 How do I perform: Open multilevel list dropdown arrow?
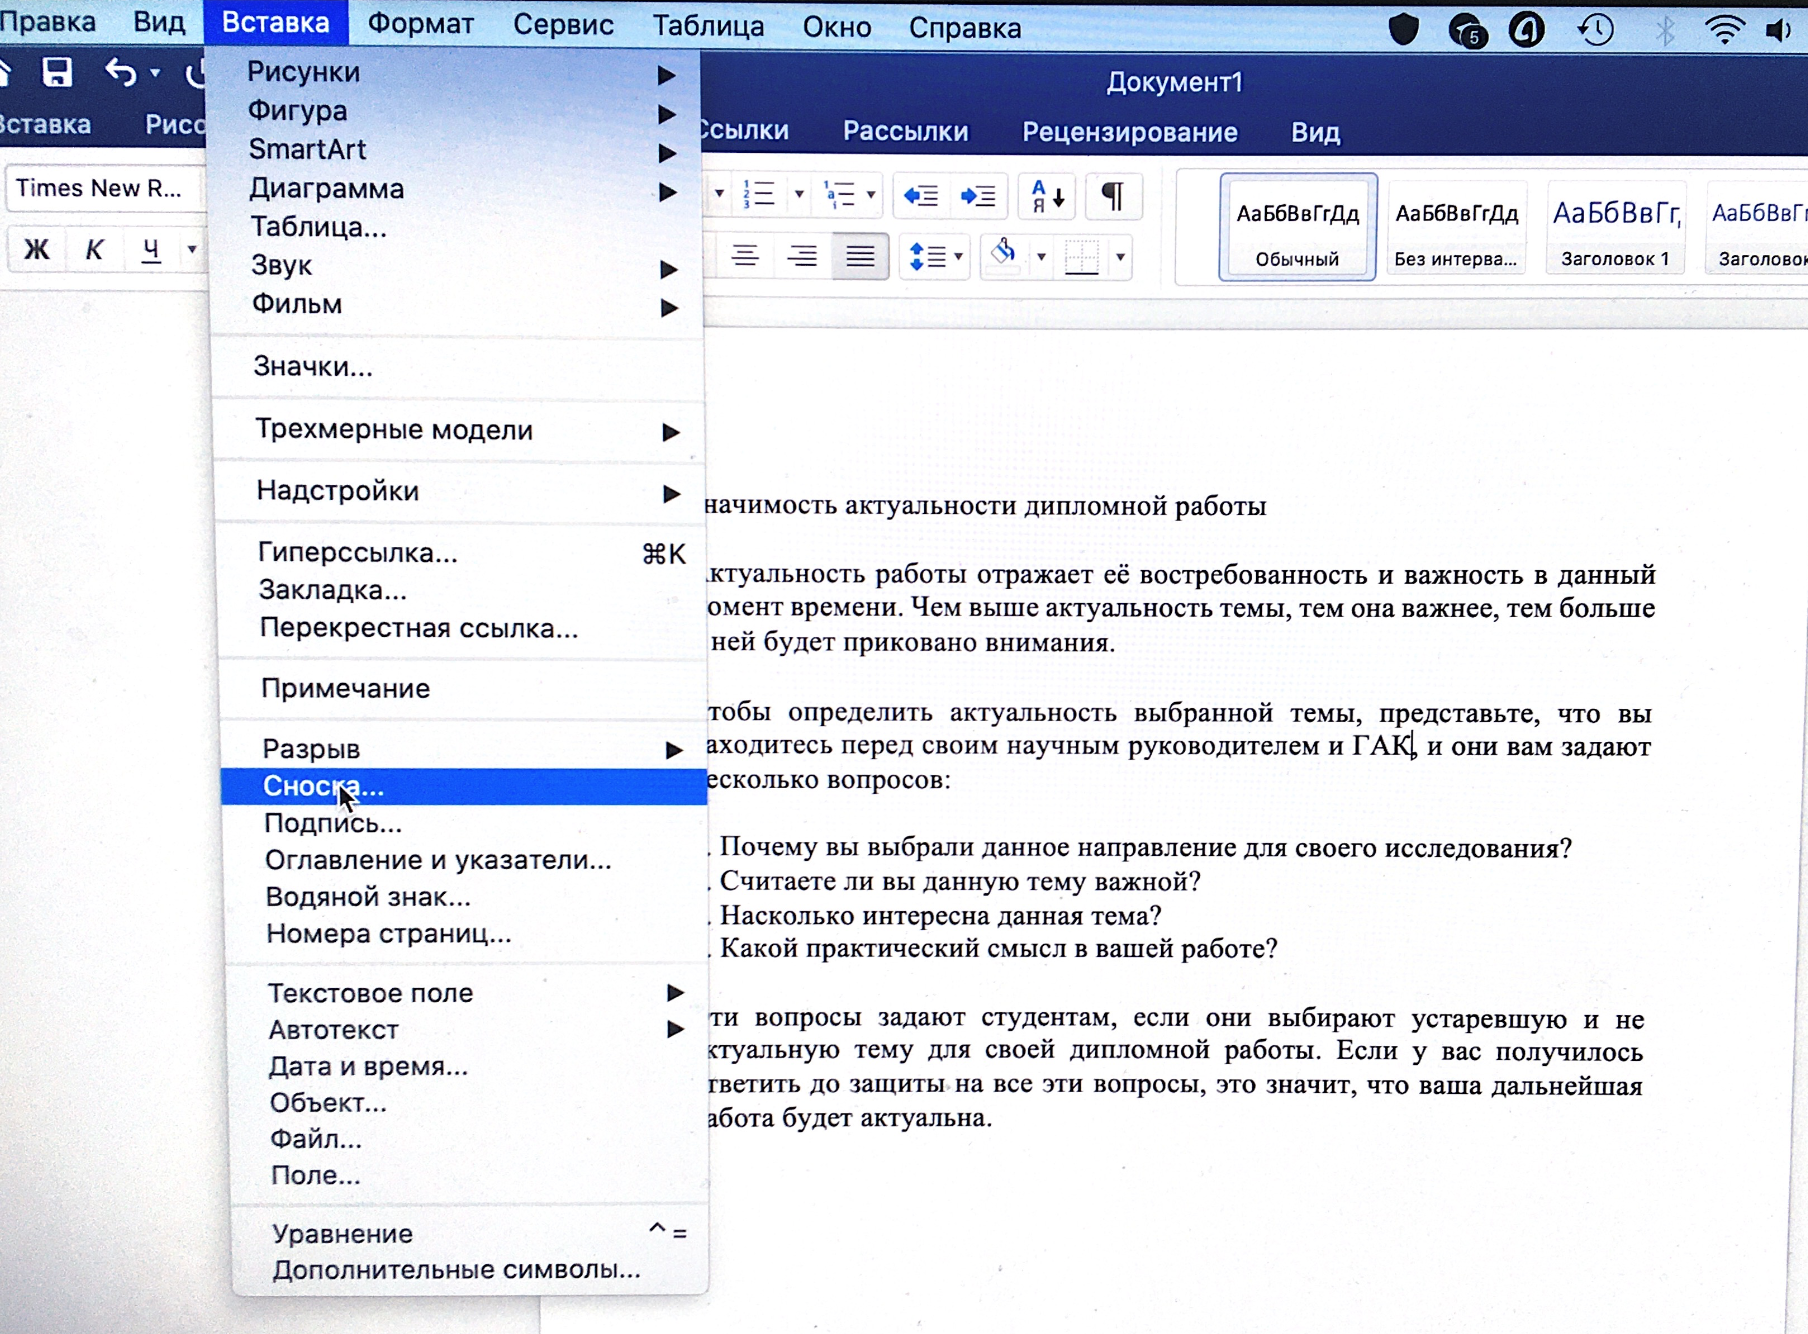[x=871, y=194]
